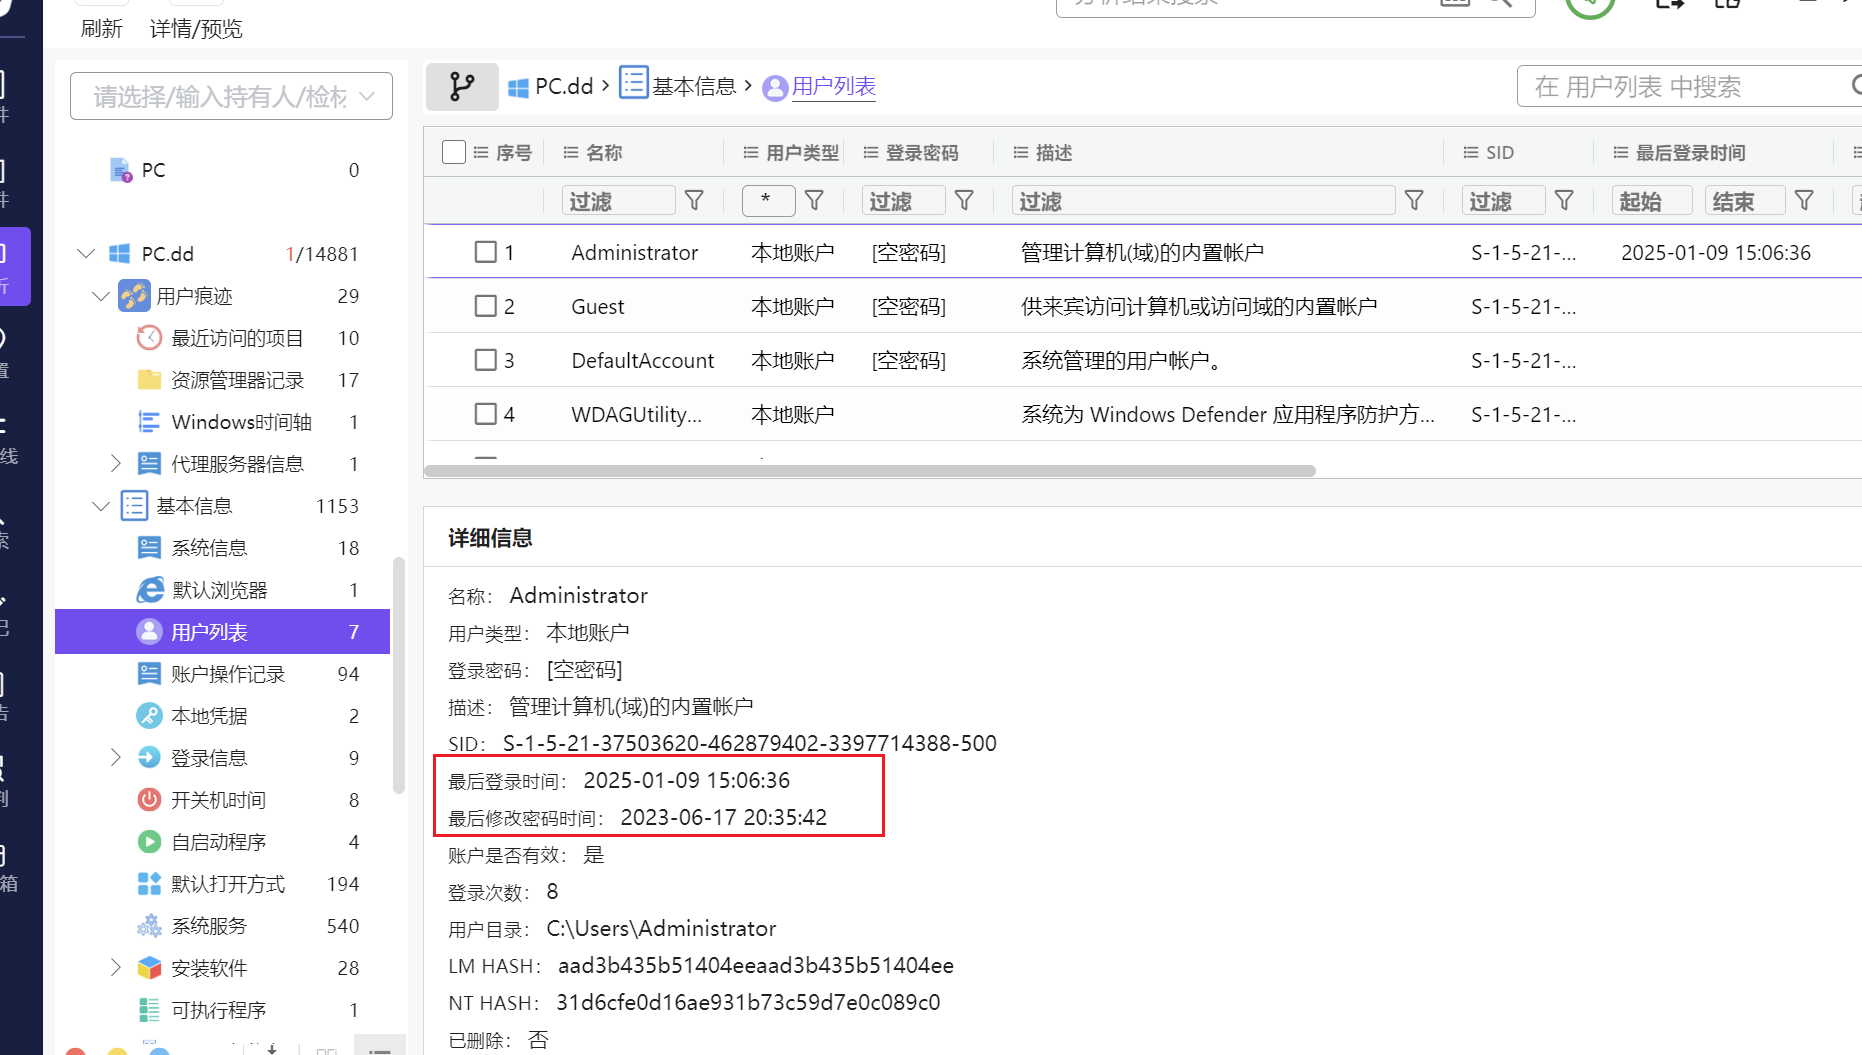
Task: Click the filter funnel icon for 名称 column
Action: tap(694, 201)
